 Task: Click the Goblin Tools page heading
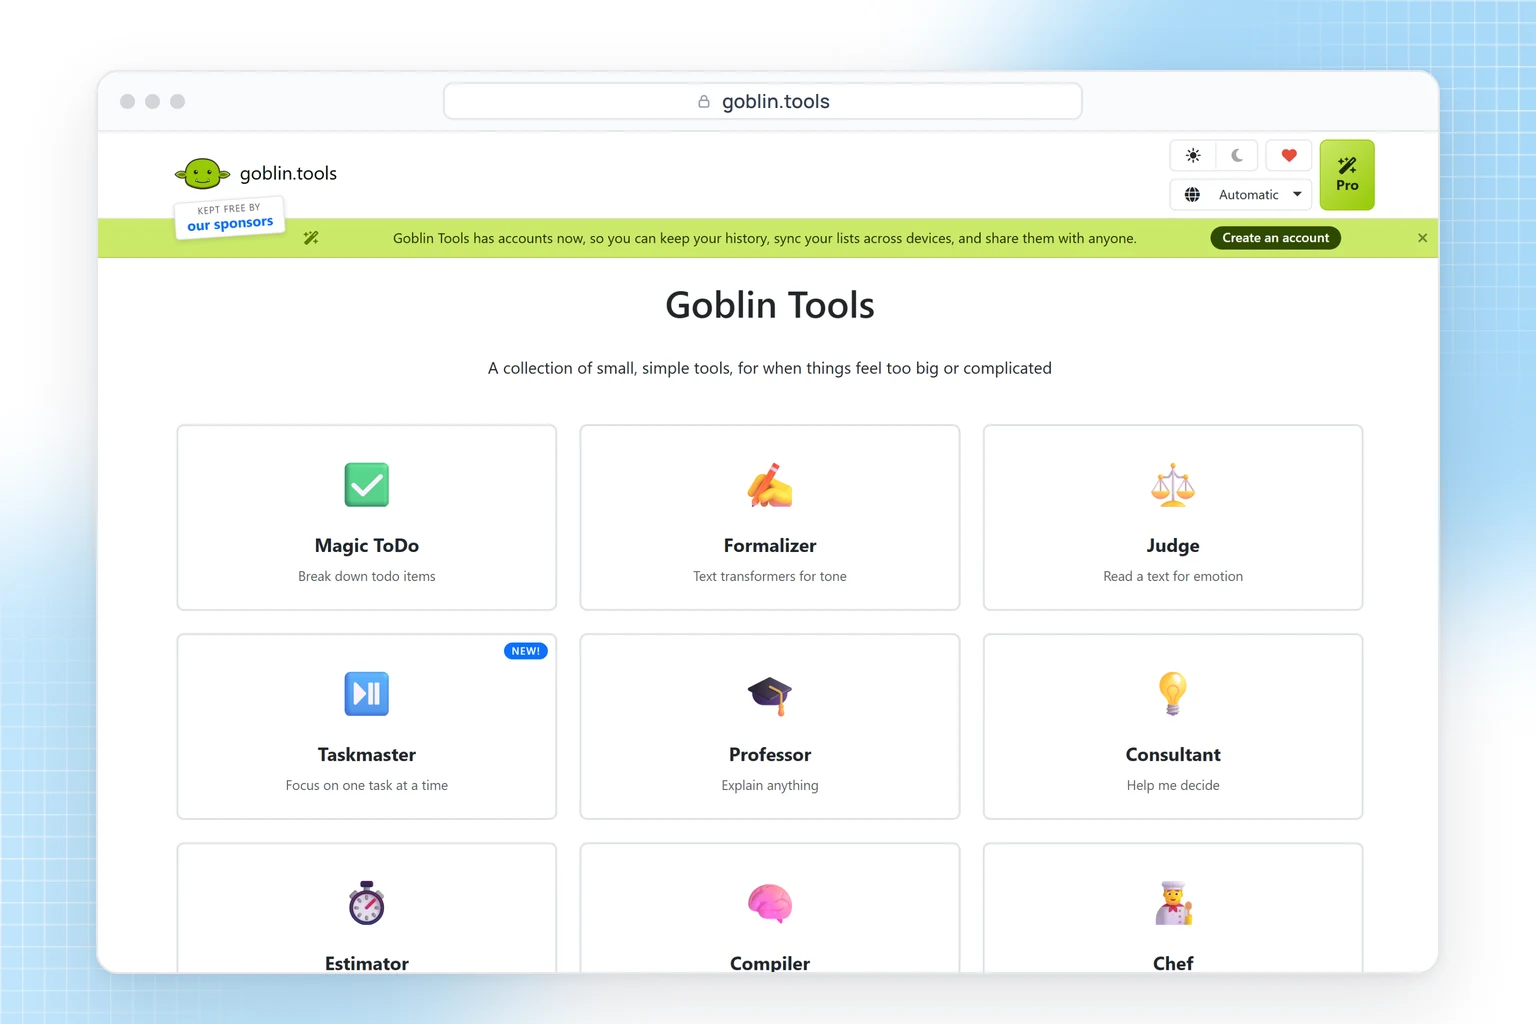770,305
